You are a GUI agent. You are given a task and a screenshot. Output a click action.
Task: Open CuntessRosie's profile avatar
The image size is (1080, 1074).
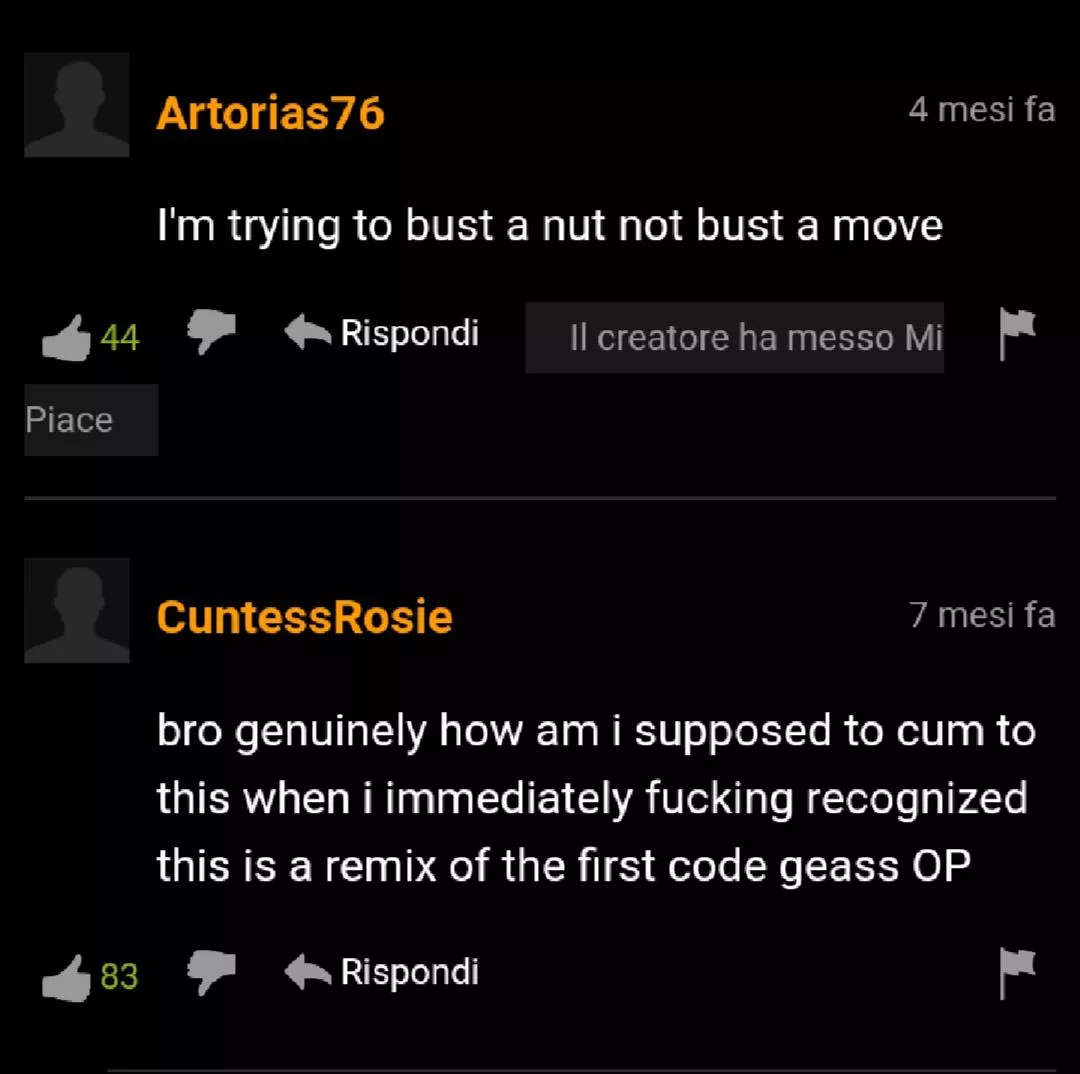point(76,610)
